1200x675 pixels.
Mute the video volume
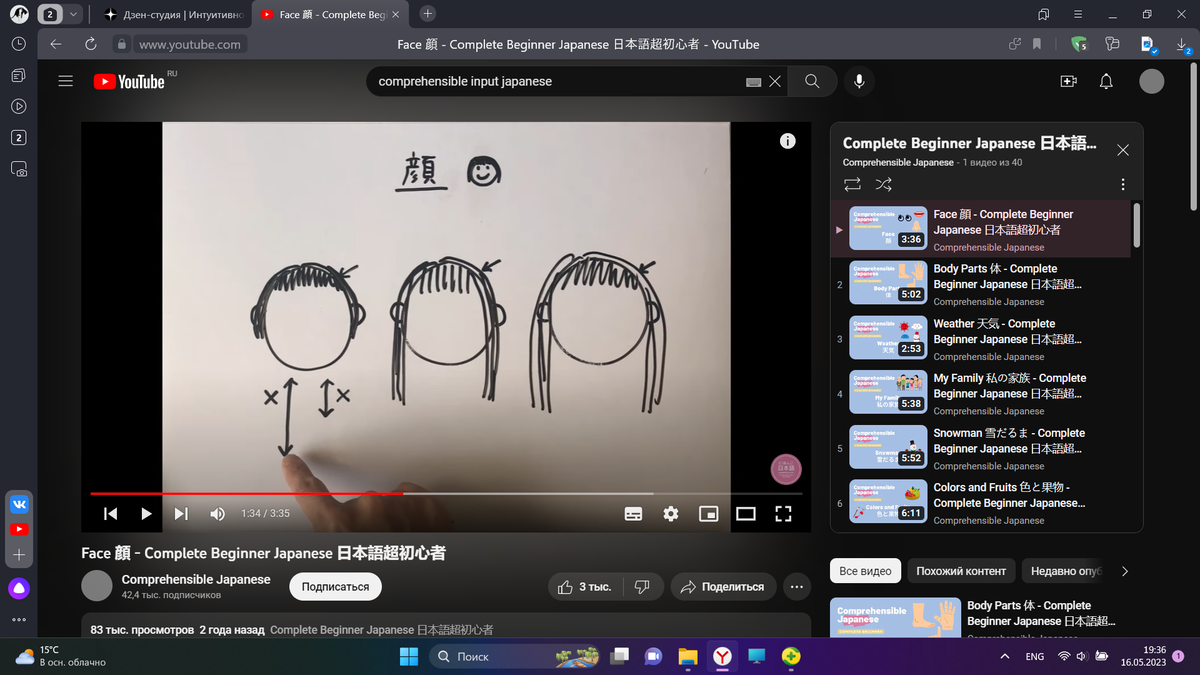click(x=217, y=514)
